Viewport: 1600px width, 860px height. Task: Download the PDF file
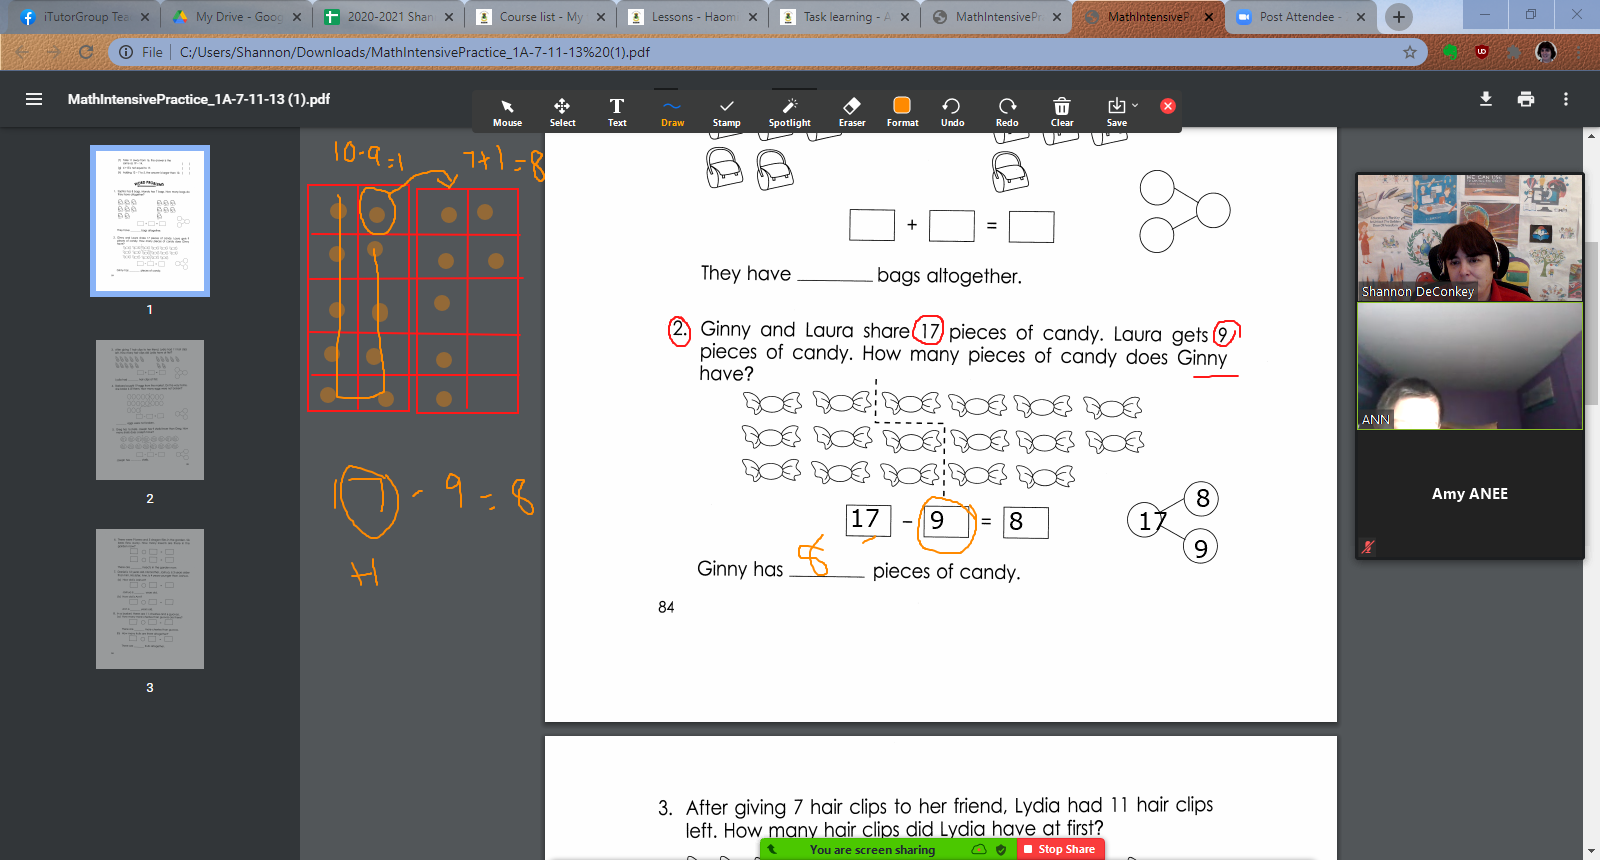tap(1486, 99)
